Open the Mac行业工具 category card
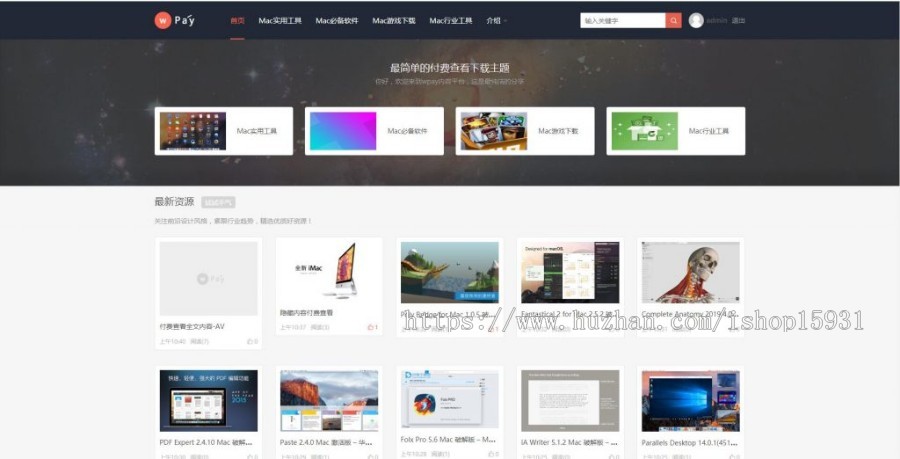 (676, 131)
